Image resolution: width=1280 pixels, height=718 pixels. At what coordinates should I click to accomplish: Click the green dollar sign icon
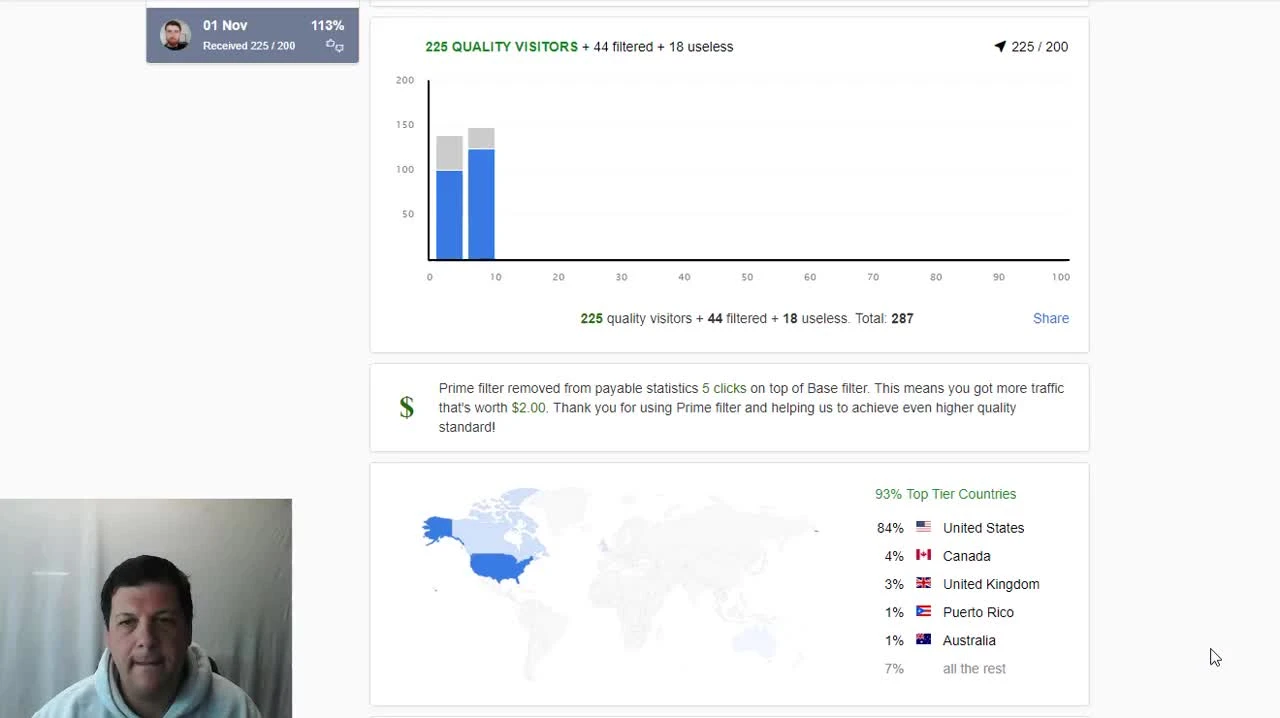(x=406, y=407)
